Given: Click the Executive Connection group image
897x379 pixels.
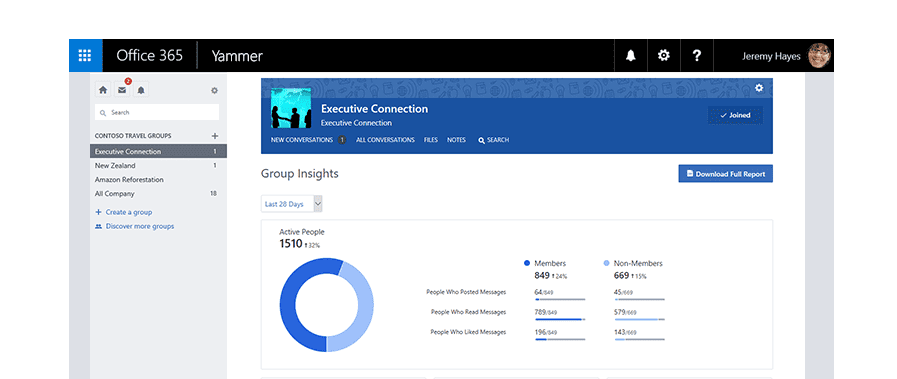Looking at the screenshot, I should point(291,108).
